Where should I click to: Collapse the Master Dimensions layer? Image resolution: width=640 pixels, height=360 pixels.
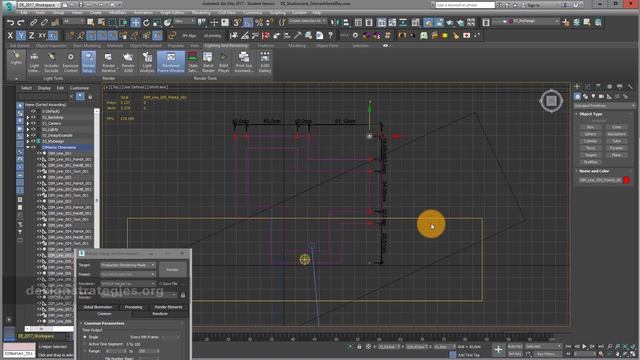click(x=28, y=147)
